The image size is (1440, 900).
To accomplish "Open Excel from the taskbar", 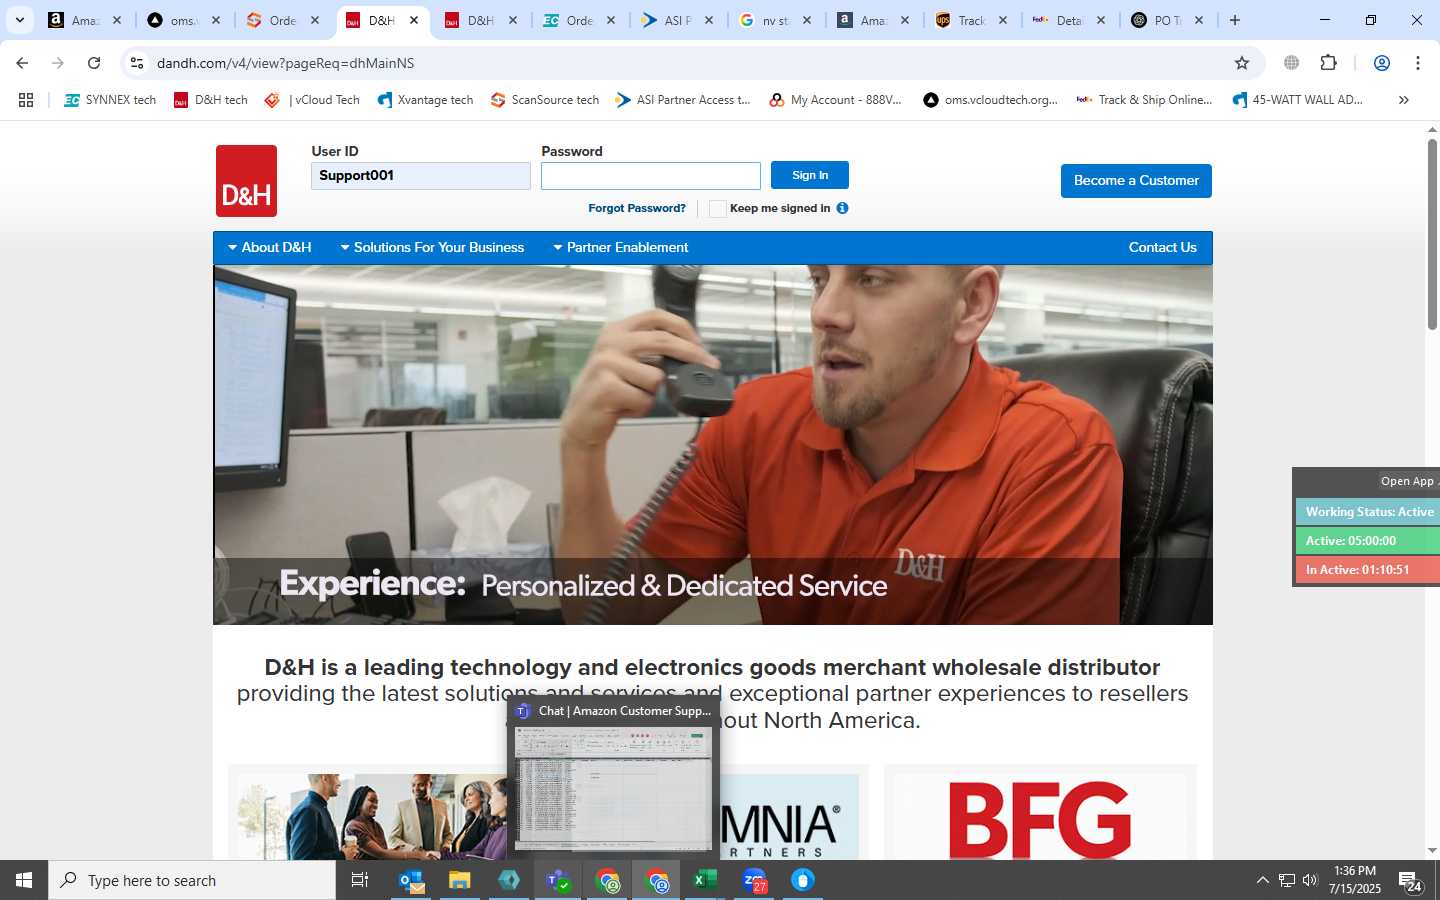I will (705, 880).
